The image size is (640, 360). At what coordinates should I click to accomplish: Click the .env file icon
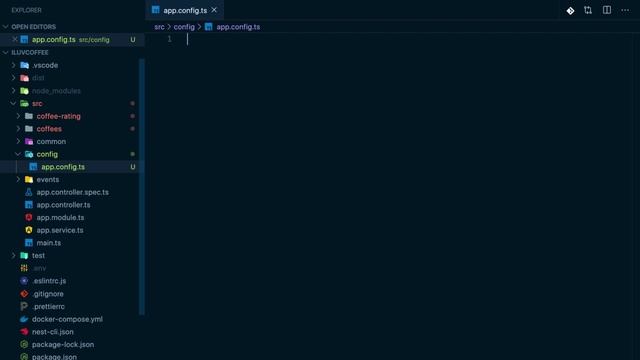click(x=24, y=268)
